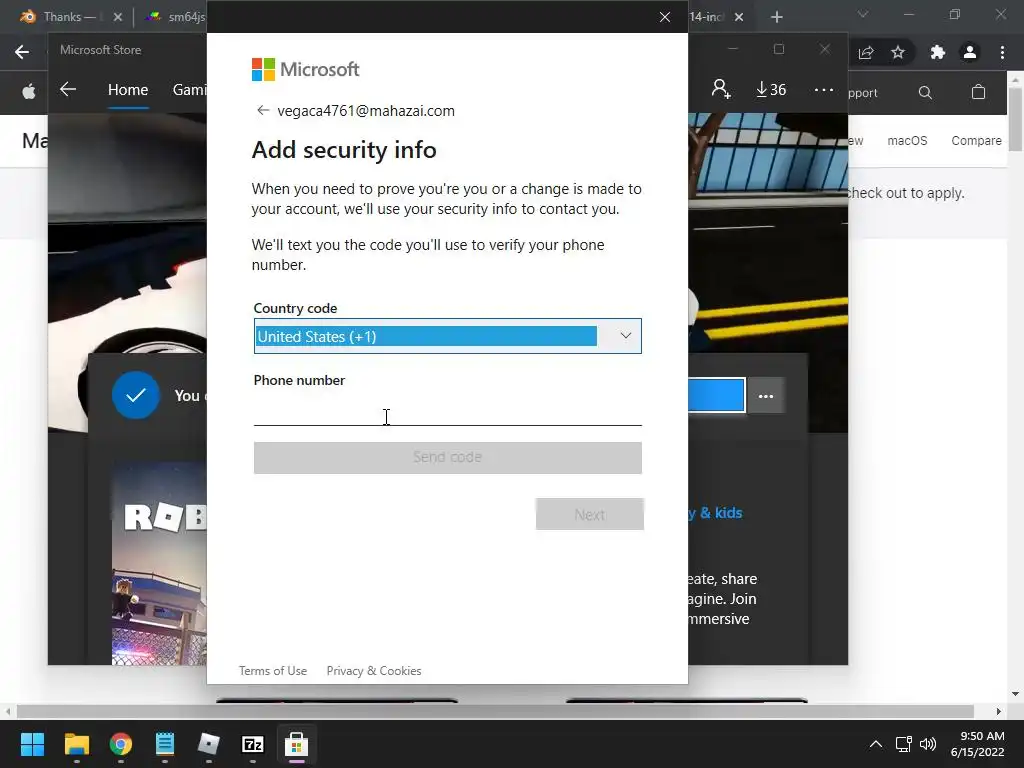1024x768 pixels.
Task: Select the Home tab in Microsoft Store
Action: coord(128,90)
